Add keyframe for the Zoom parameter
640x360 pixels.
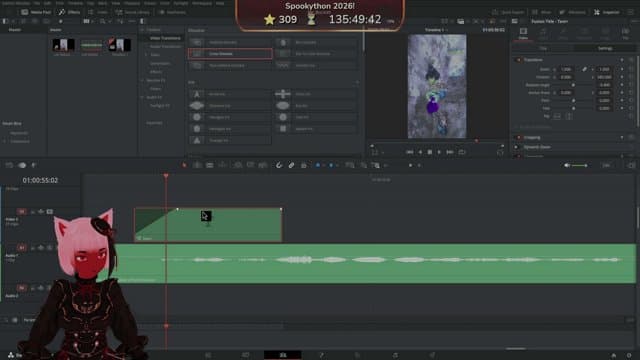tap(622, 69)
